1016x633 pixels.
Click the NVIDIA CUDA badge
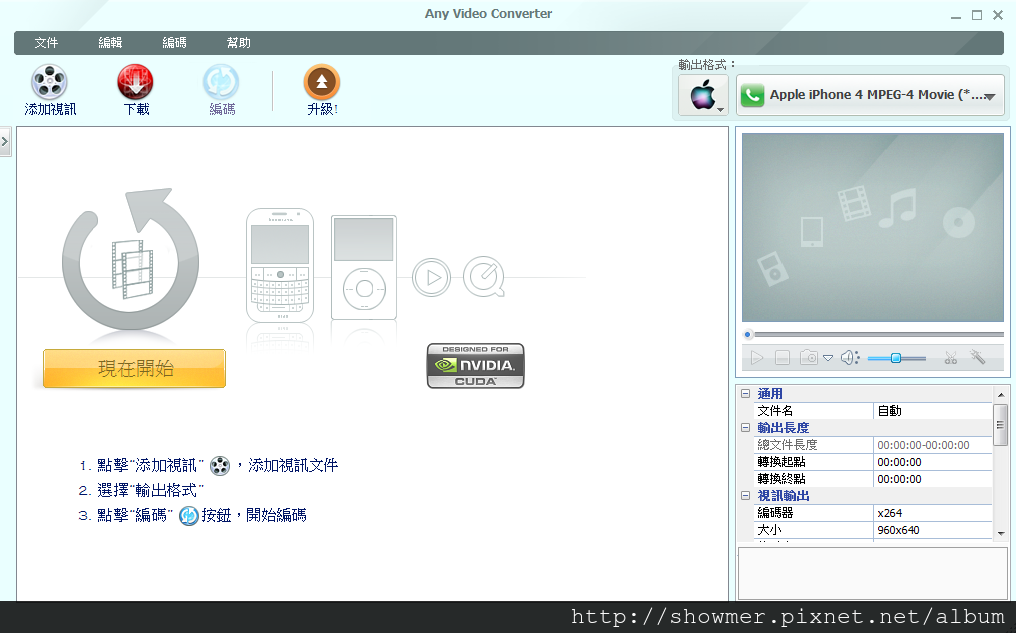pyautogui.click(x=476, y=366)
